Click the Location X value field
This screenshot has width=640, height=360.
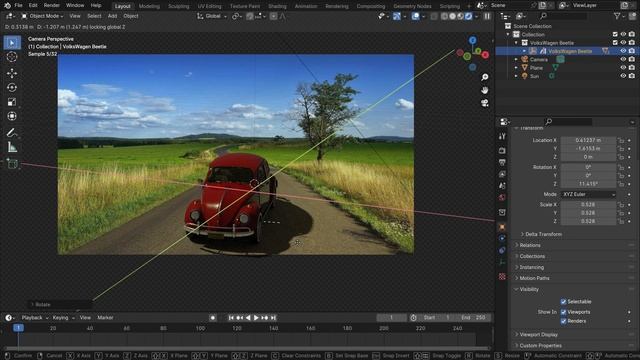(588, 140)
